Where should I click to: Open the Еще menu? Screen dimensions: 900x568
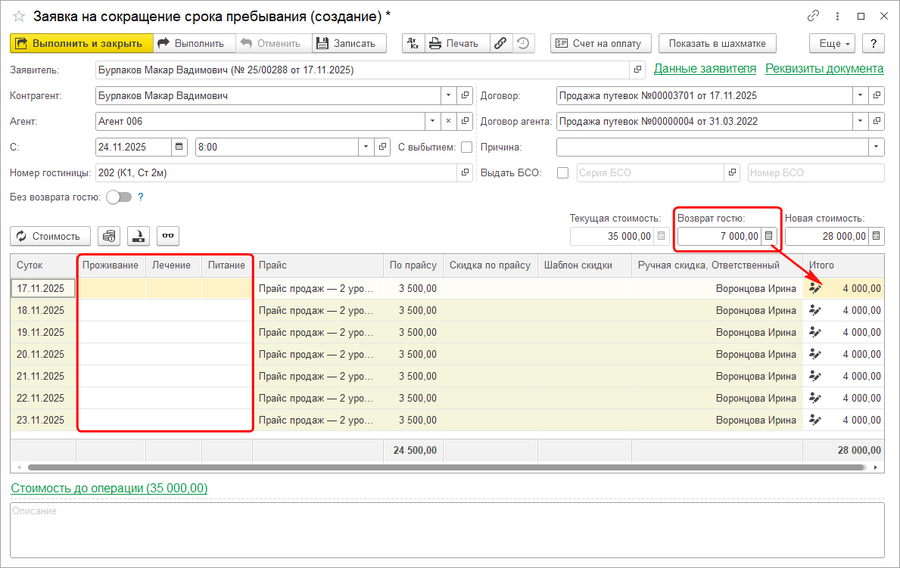[834, 43]
